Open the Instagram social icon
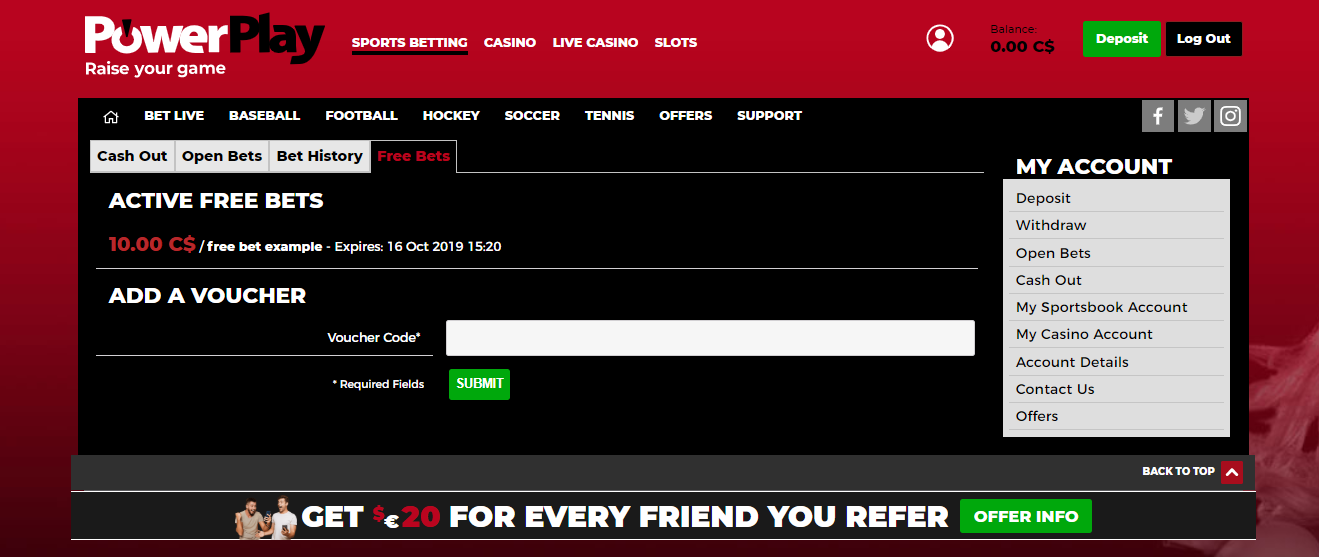Image resolution: width=1319 pixels, height=557 pixels. point(1231,116)
